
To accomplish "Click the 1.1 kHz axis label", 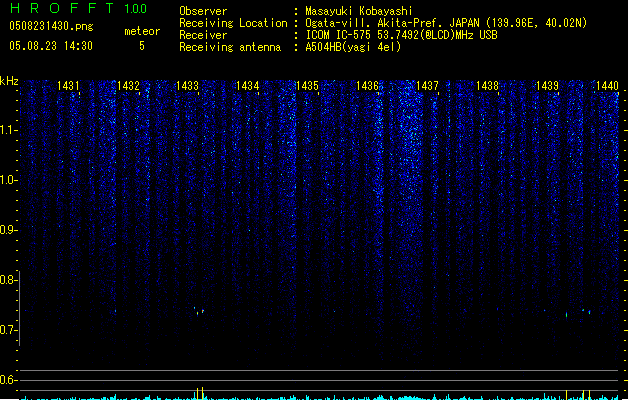I will pos(8,130).
